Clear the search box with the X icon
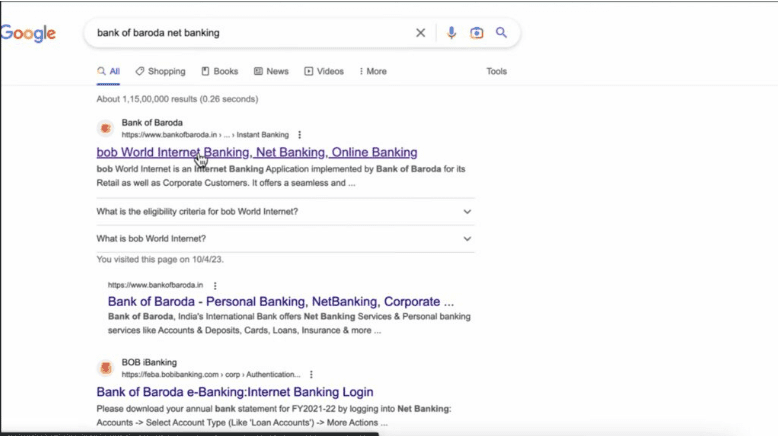This screenshot has width=778, height=436. point(420,33)
